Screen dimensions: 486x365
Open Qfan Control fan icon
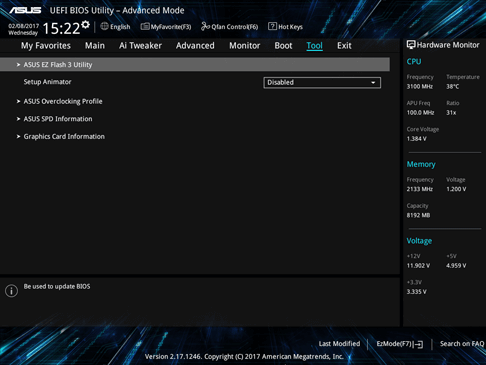pos(205,26)
